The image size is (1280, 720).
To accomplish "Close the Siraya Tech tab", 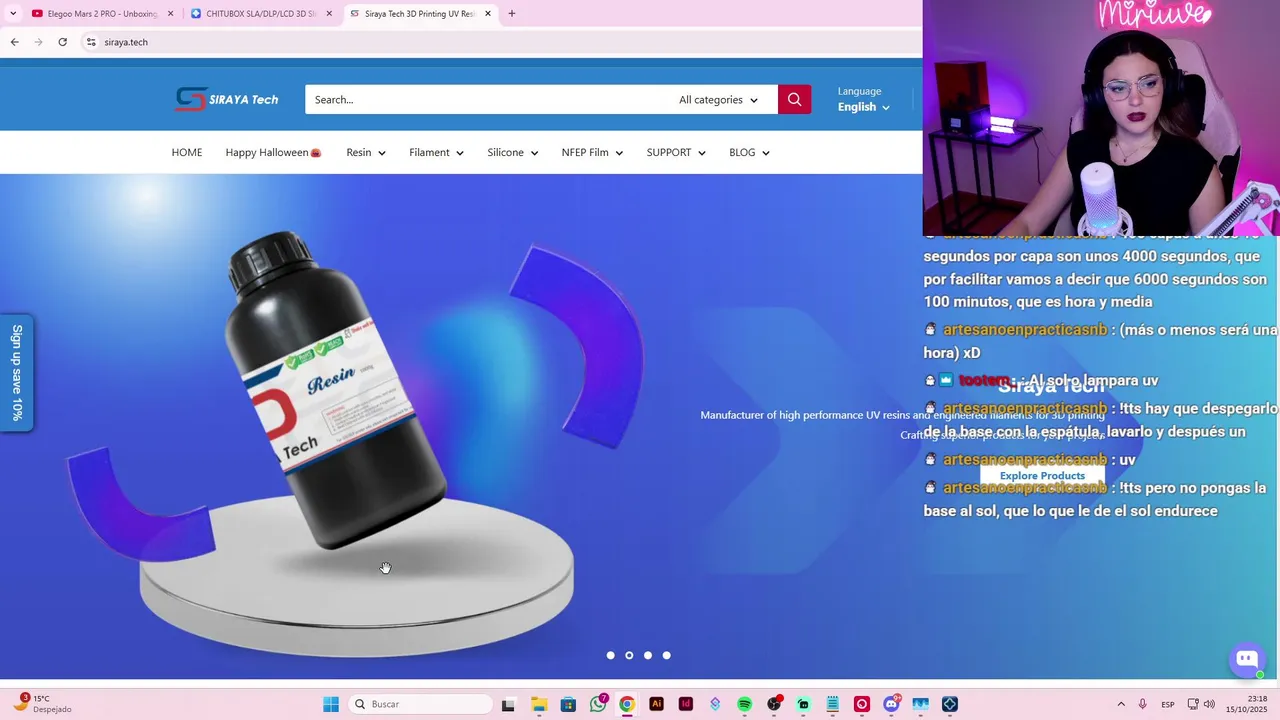I will tap(488, 14).
